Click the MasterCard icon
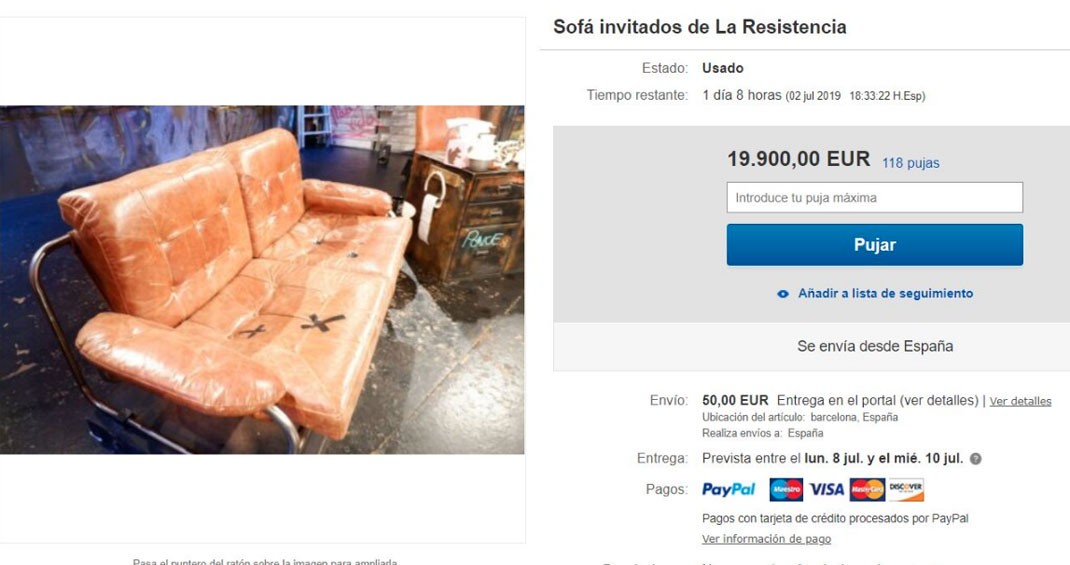 coord(867,489)
